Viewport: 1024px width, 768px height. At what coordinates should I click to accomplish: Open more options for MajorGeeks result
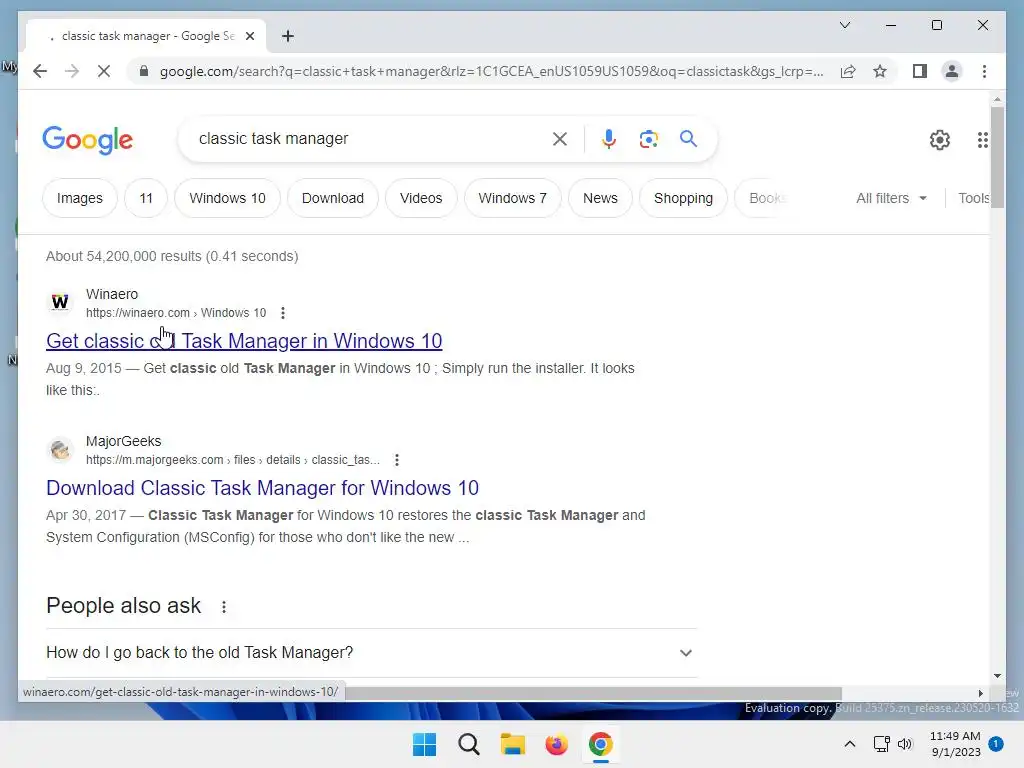pyautogui.click(x=396, y=460)
